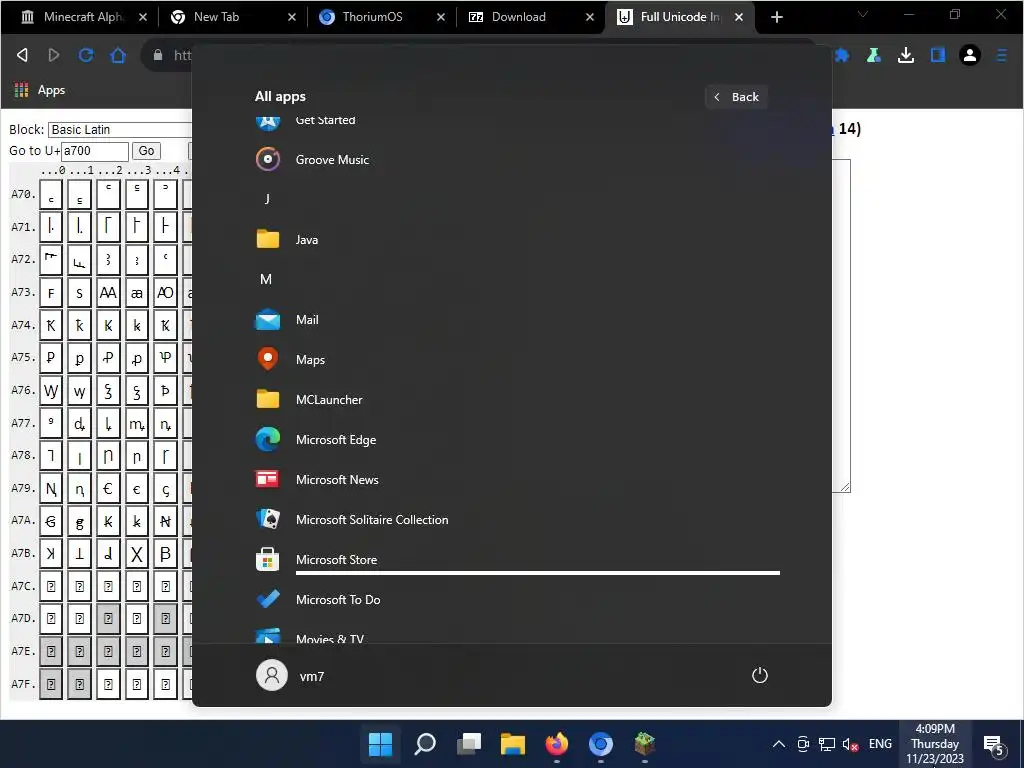
Task: Start Microsoft Solitaire Collection
Action: click(516, 519)
